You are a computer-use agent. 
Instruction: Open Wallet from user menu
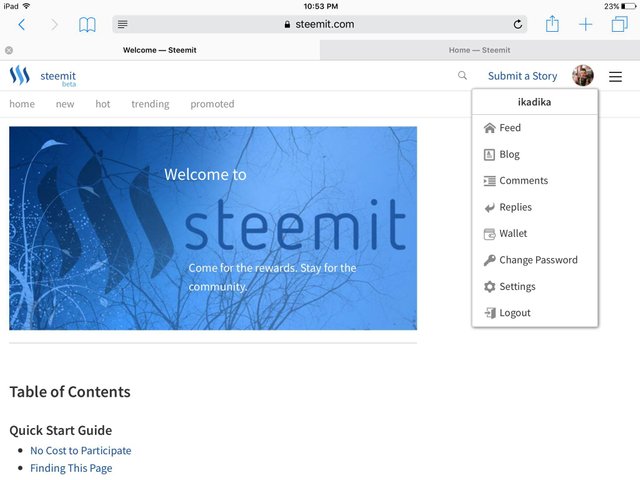tap(535, 233)
